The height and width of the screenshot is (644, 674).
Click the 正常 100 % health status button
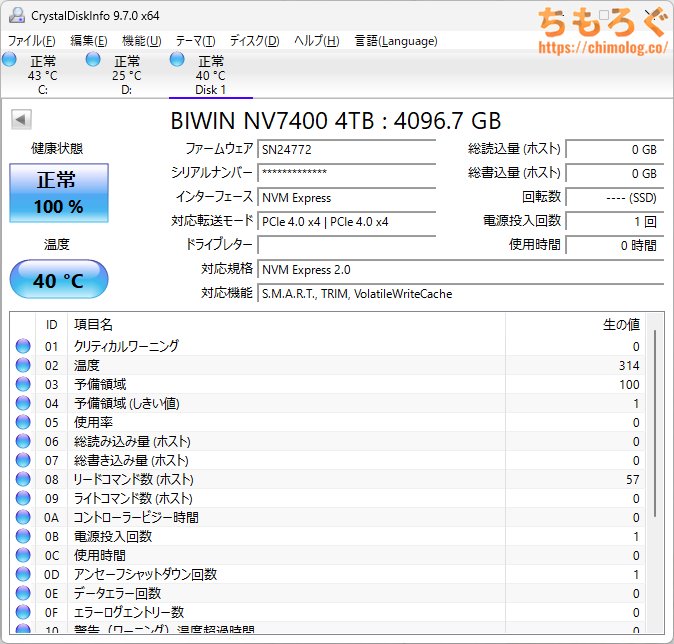click(x=59, y=193)
